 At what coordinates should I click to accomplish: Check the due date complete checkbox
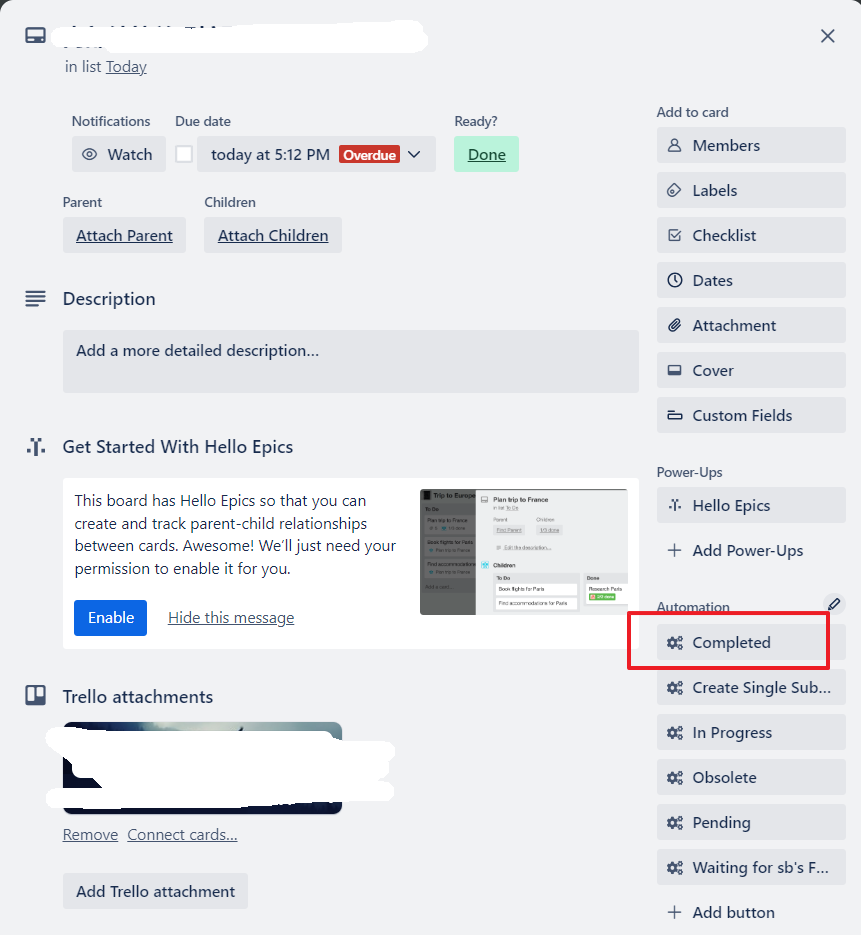tap(184, 154)
